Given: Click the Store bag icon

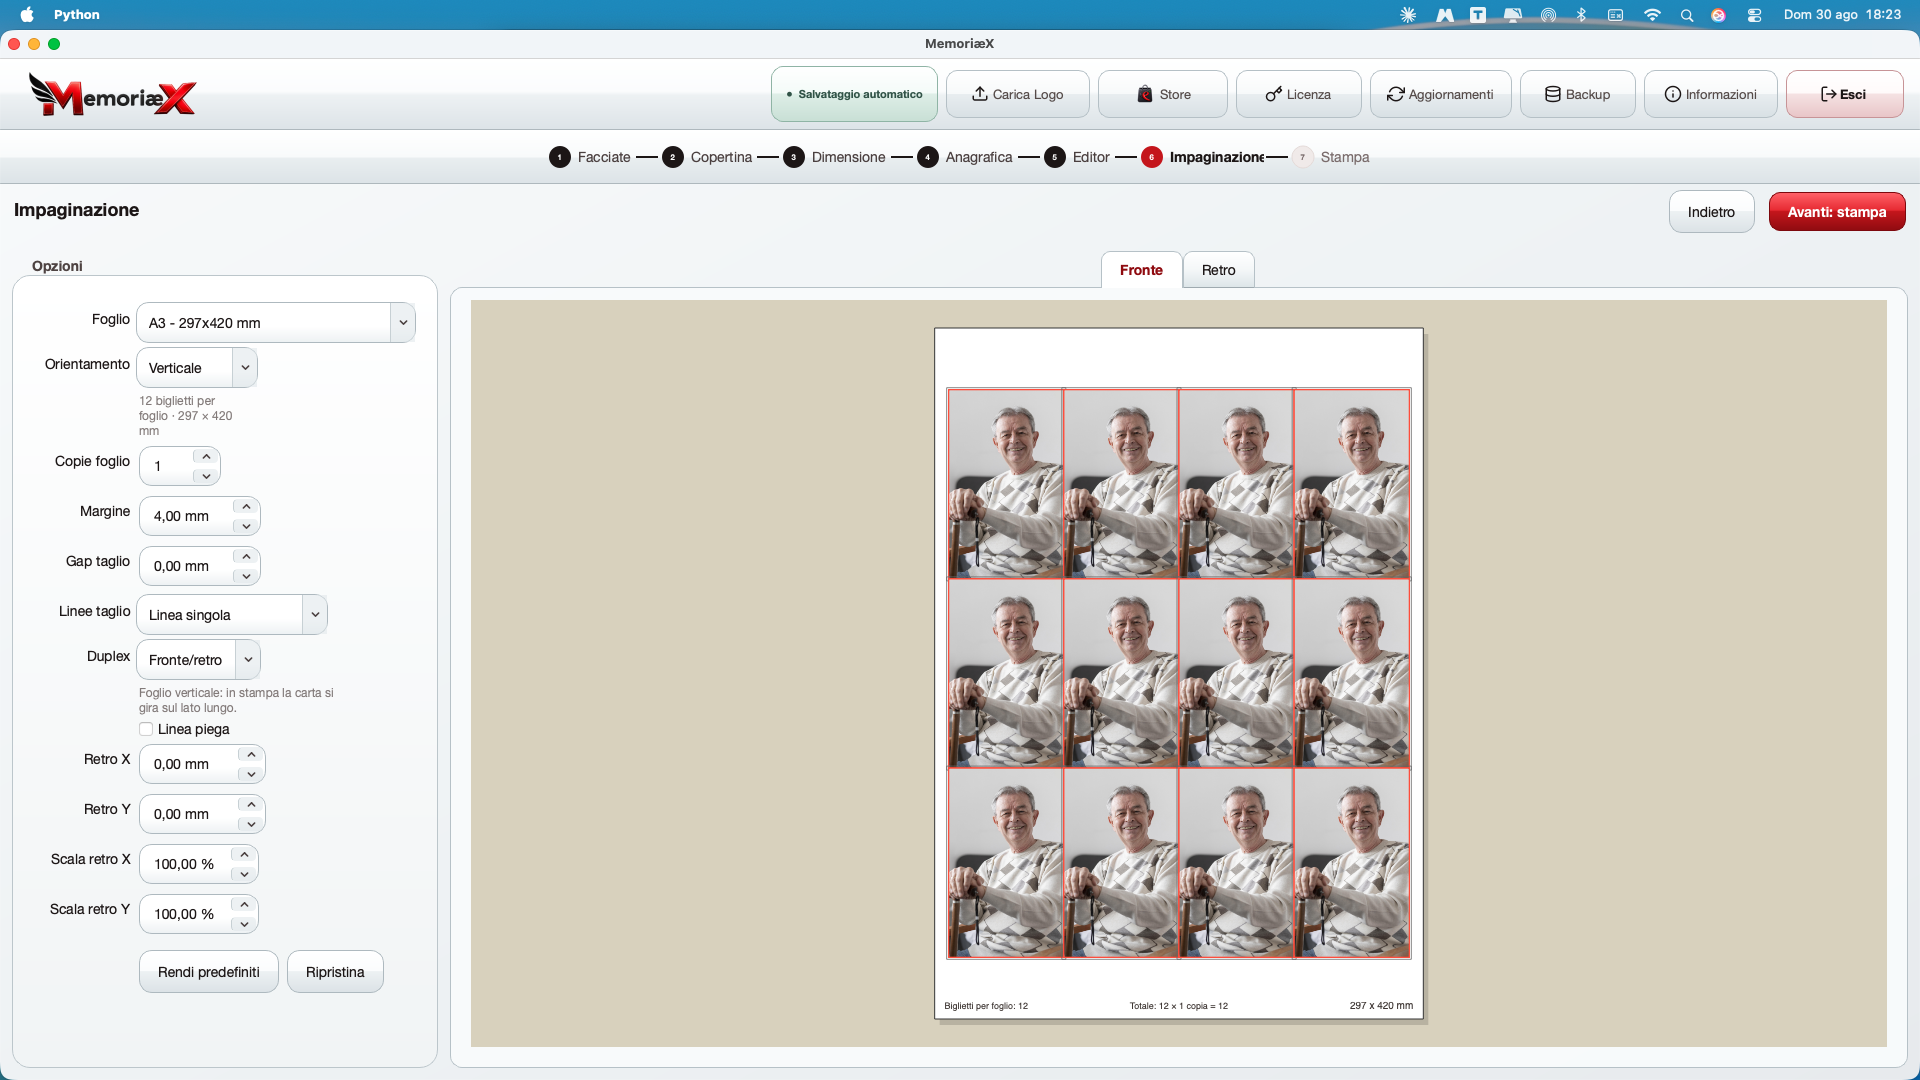Looking at the screenshot, I should tap(1145, 94).
